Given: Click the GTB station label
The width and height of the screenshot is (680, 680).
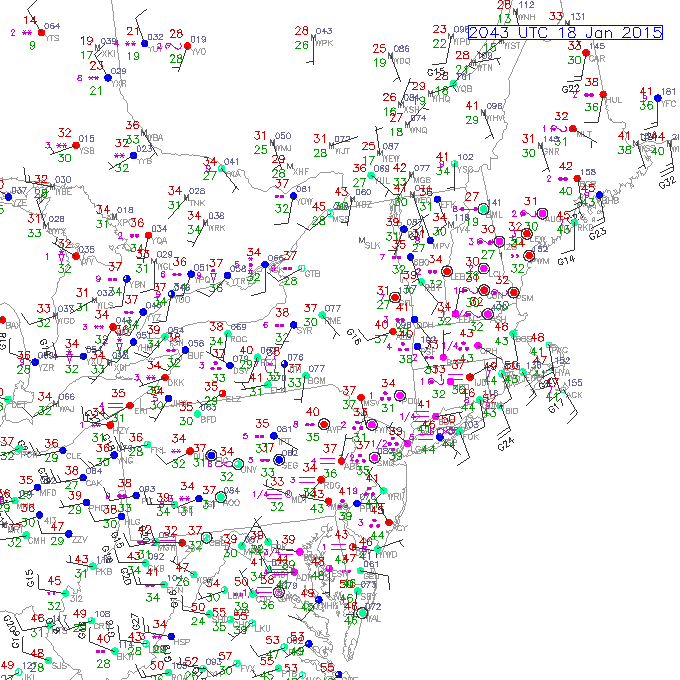Looking at the screenshot, I should [313, 274].
